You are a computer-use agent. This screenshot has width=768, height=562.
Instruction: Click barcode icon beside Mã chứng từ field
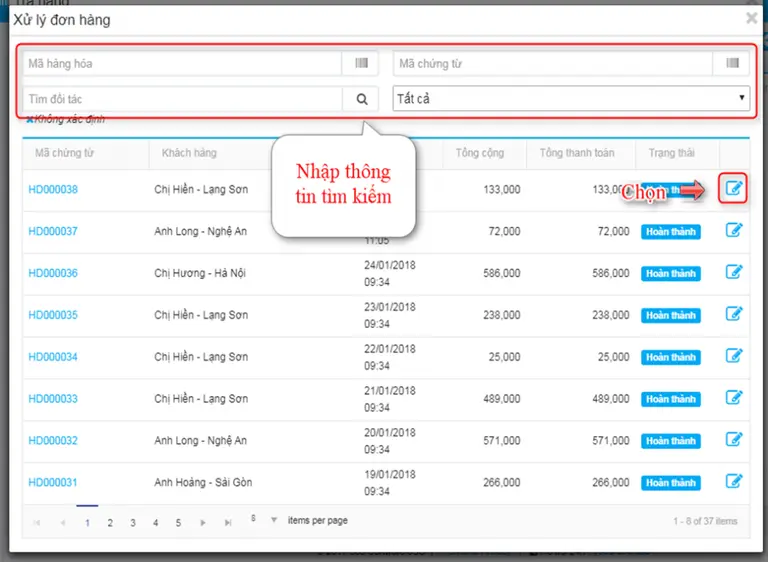point(732,63)
